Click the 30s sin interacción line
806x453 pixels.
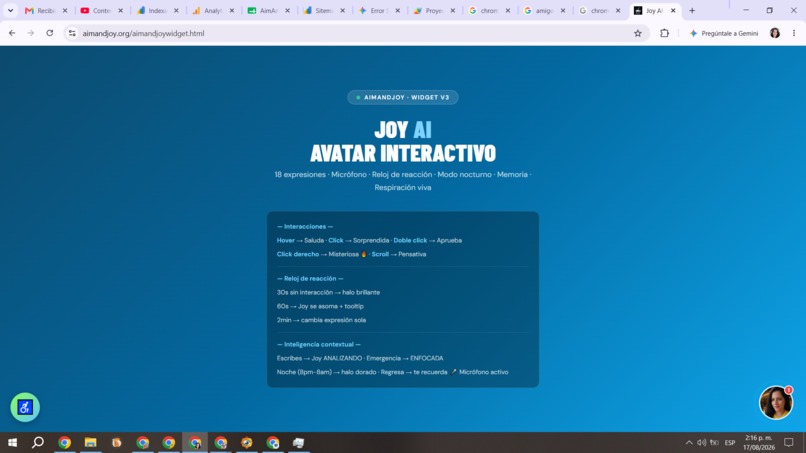[x=328, y=292]
